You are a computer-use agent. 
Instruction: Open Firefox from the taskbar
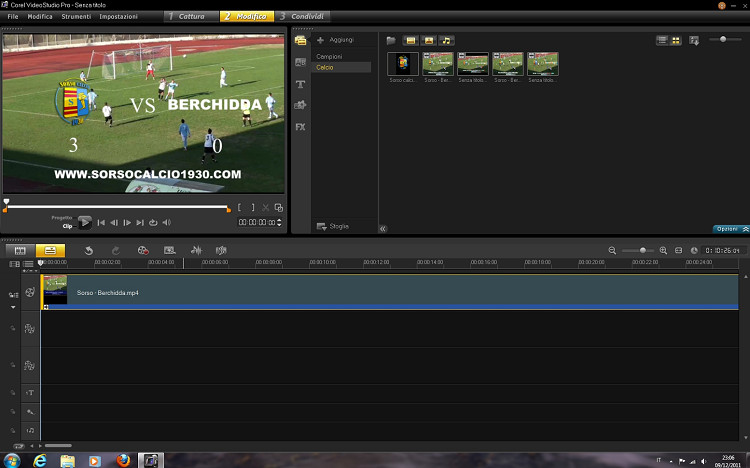tap(123, 460)
